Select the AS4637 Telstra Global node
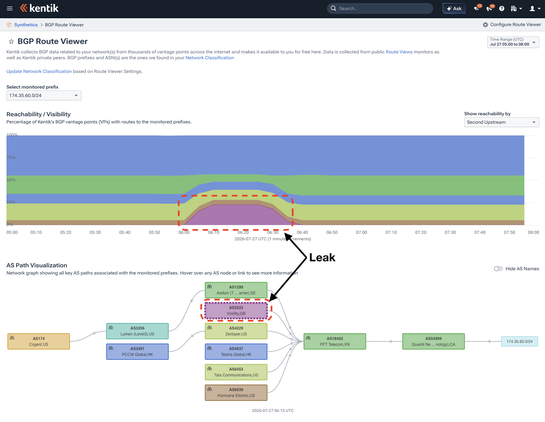Image resolution: width=545 pixels, height=422 pixels. [x=236, y=351]
